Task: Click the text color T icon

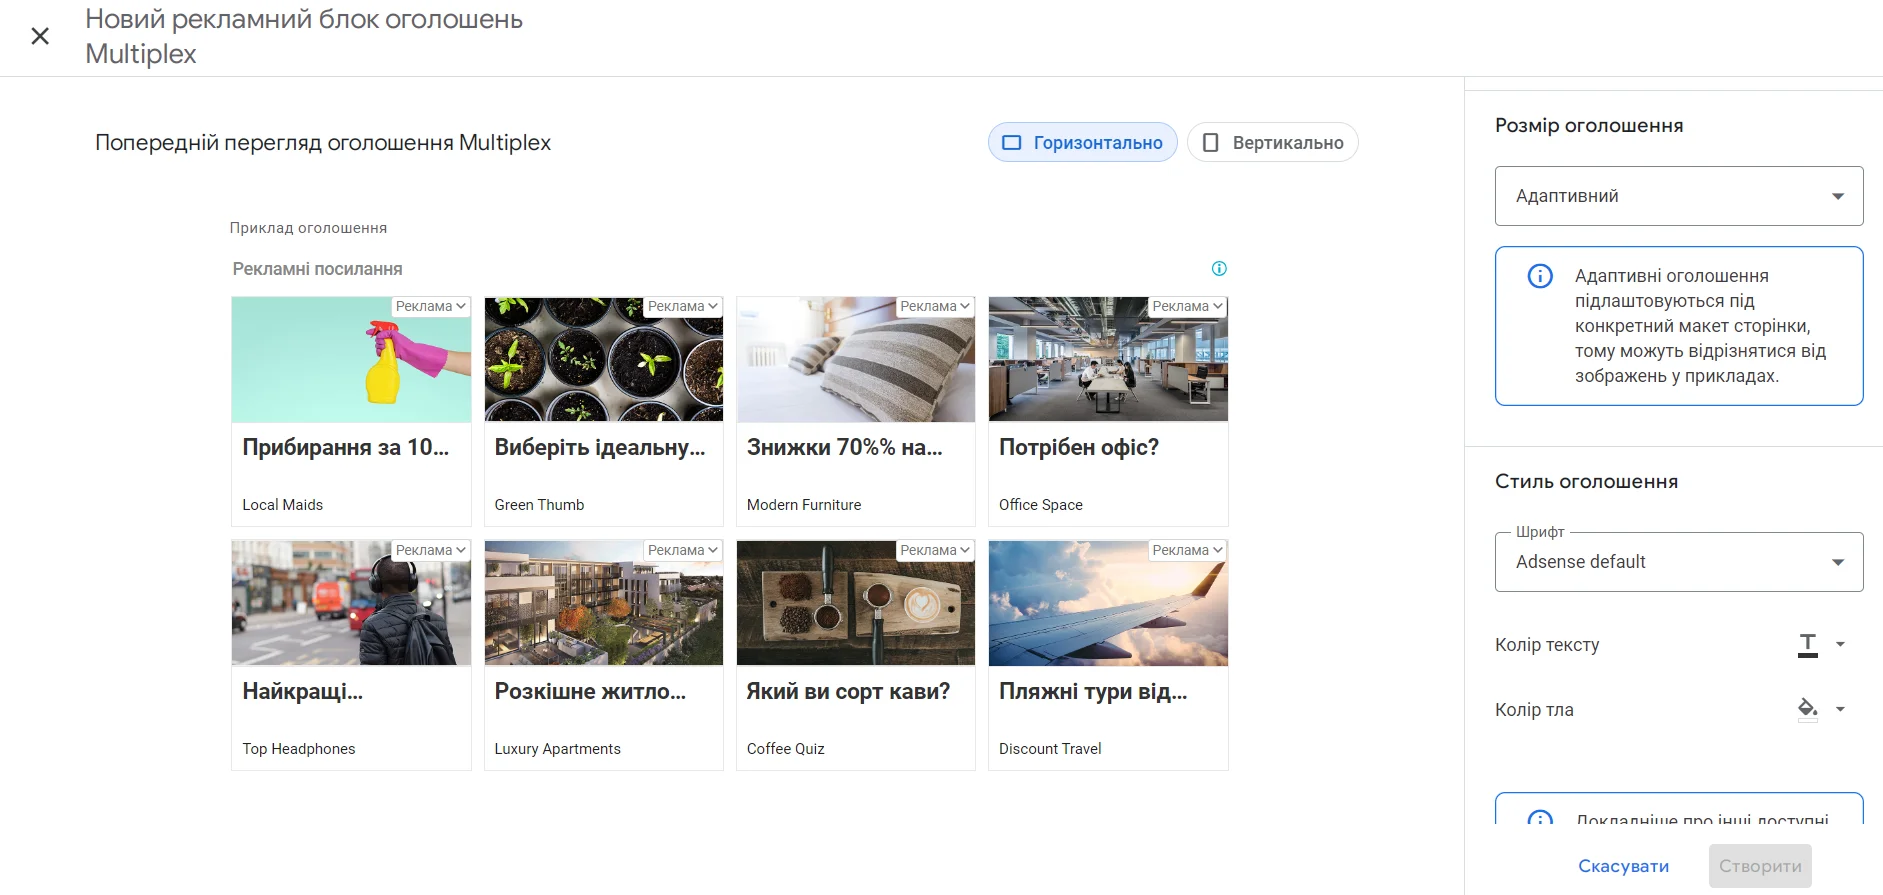Action: 1808,645
